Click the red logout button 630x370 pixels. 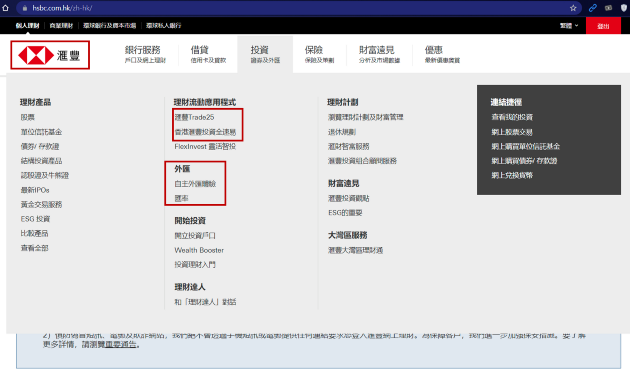point(603,26)
